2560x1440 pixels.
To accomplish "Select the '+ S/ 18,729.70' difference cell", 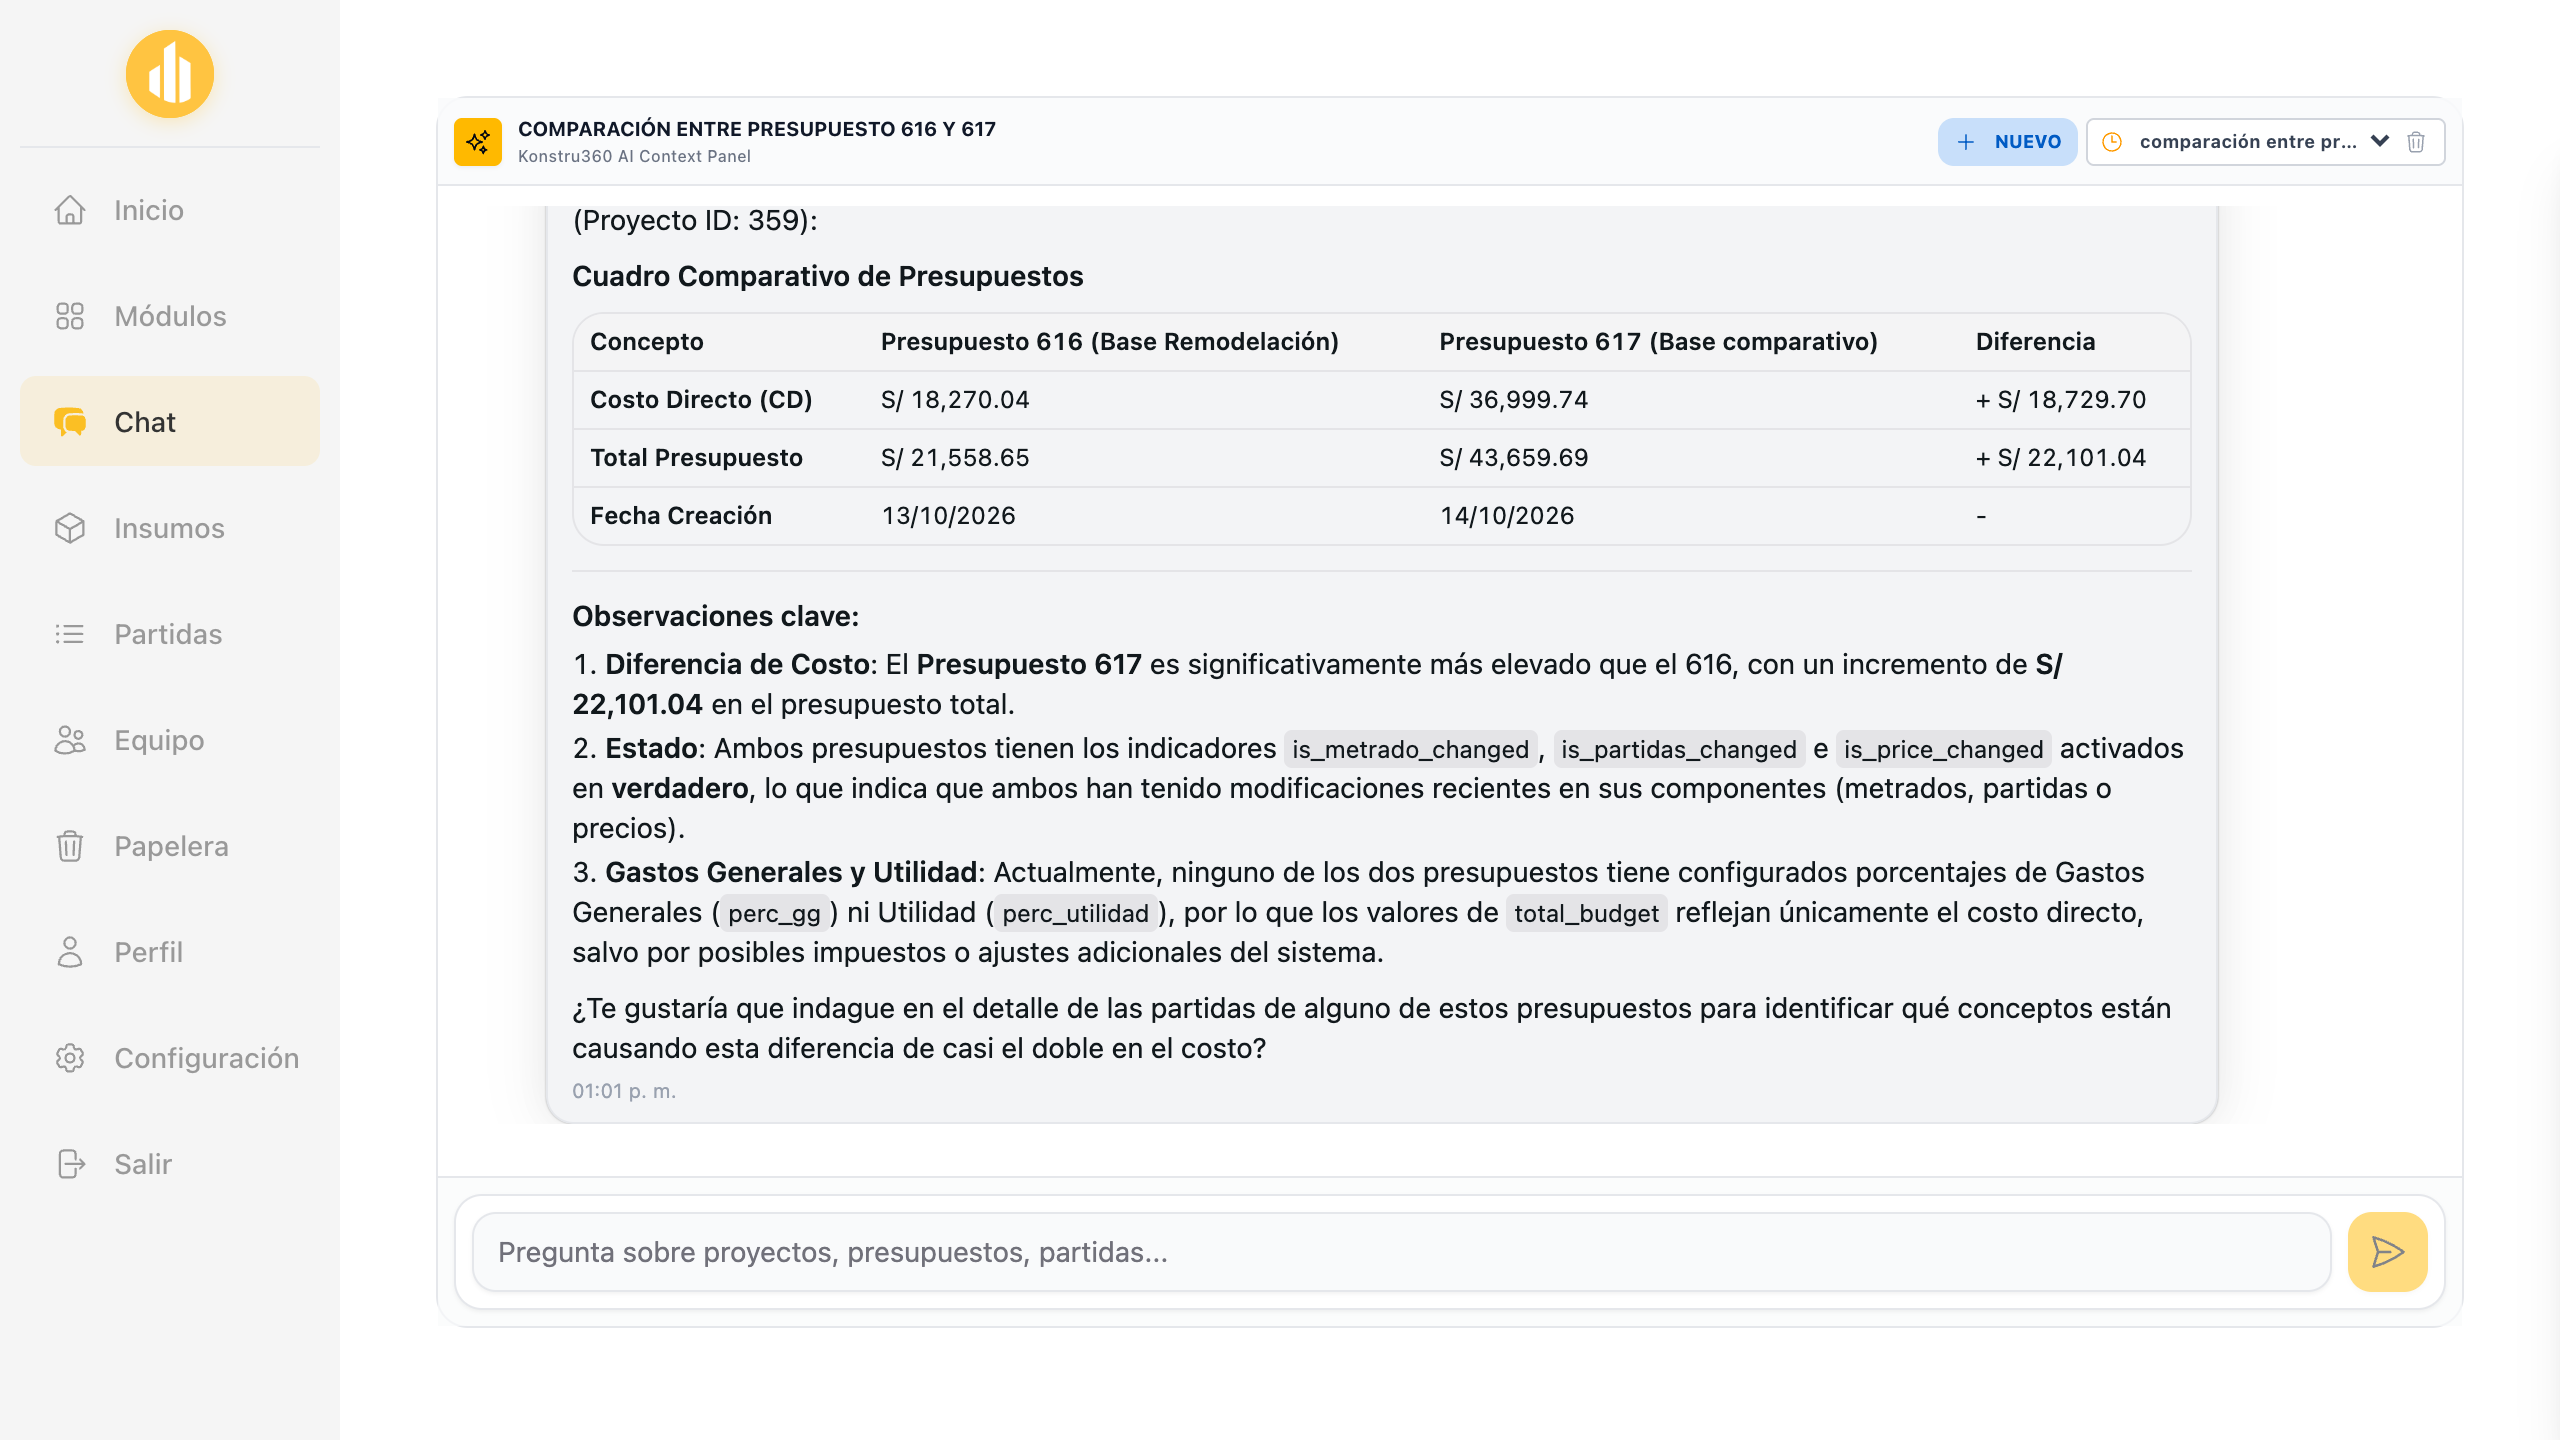I will [x=2061, y=400].
